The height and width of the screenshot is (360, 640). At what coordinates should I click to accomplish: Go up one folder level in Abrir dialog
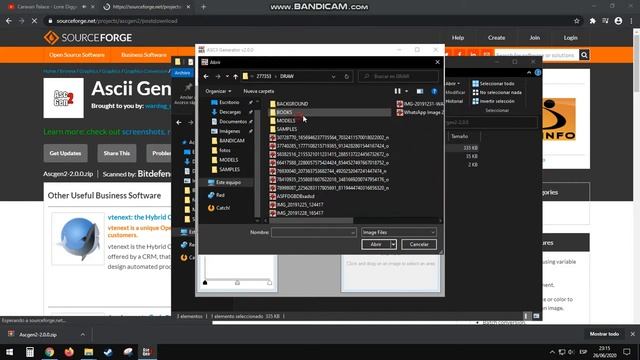click(x=236, y=76)
